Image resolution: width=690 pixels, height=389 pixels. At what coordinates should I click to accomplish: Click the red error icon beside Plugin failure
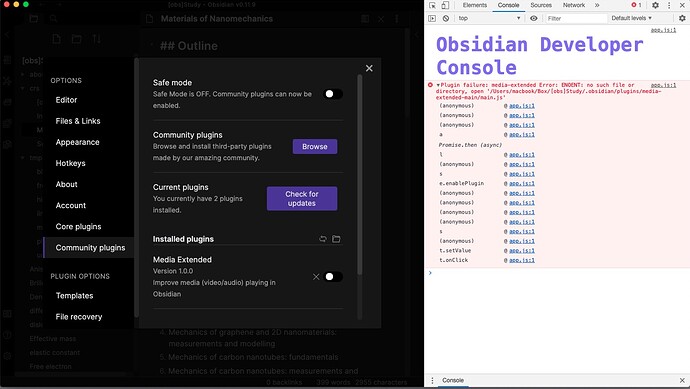point(430,84)
